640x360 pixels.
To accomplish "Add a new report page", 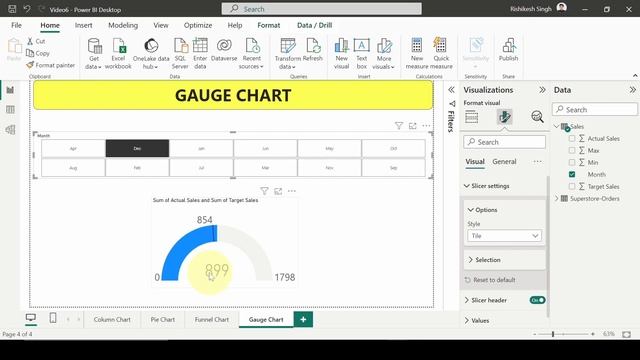I will 303,319.
